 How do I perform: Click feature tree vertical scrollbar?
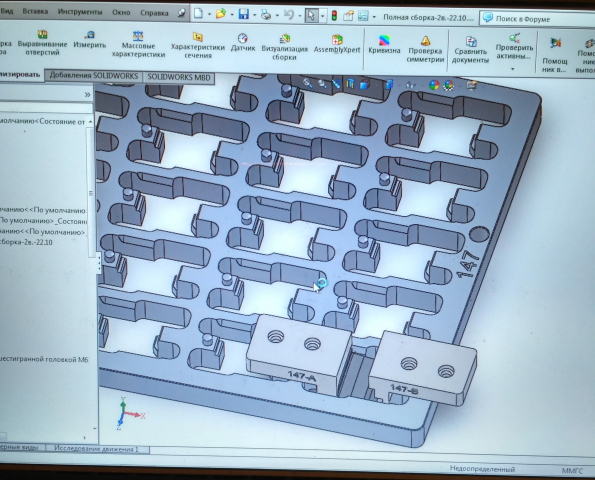pyautogui.click(x=91, y=193)
